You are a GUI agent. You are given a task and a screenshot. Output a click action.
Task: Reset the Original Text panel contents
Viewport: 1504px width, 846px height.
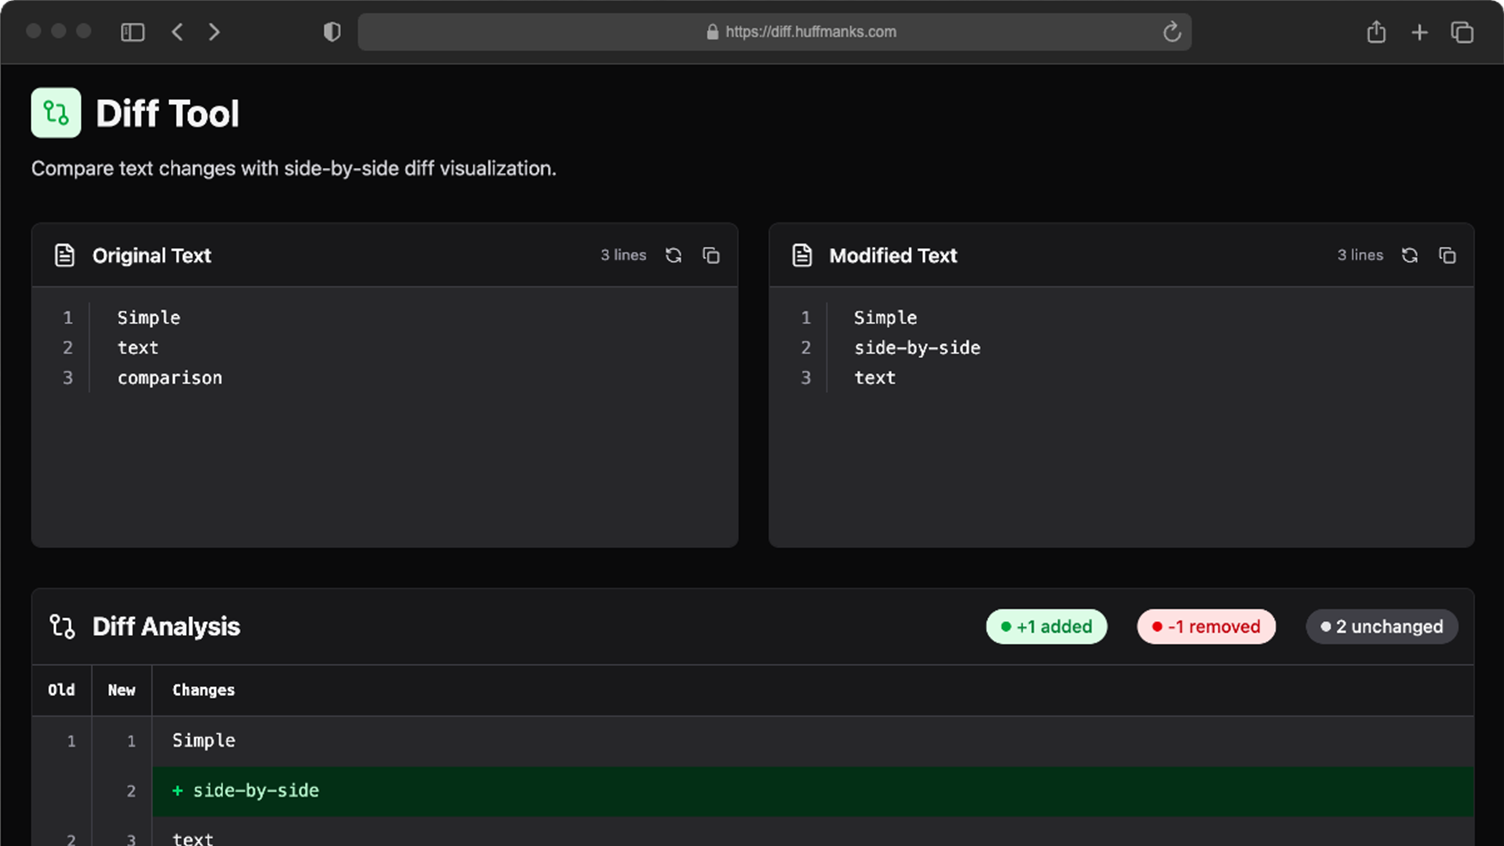pos(673,255)
